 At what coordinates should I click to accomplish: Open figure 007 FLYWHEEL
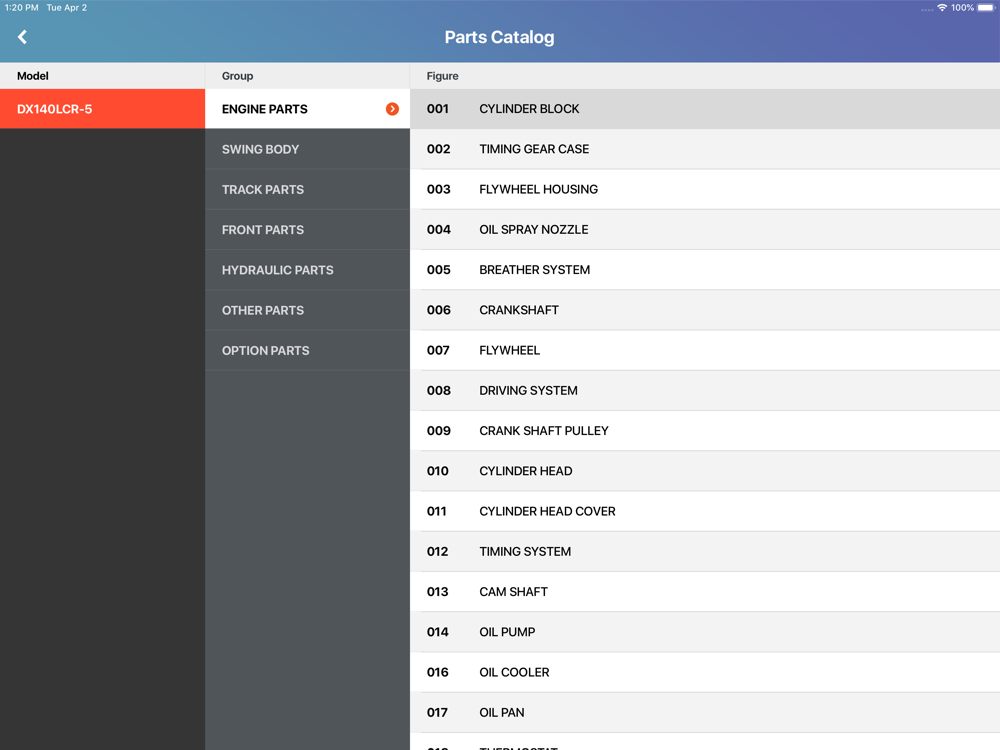(705, 350)
